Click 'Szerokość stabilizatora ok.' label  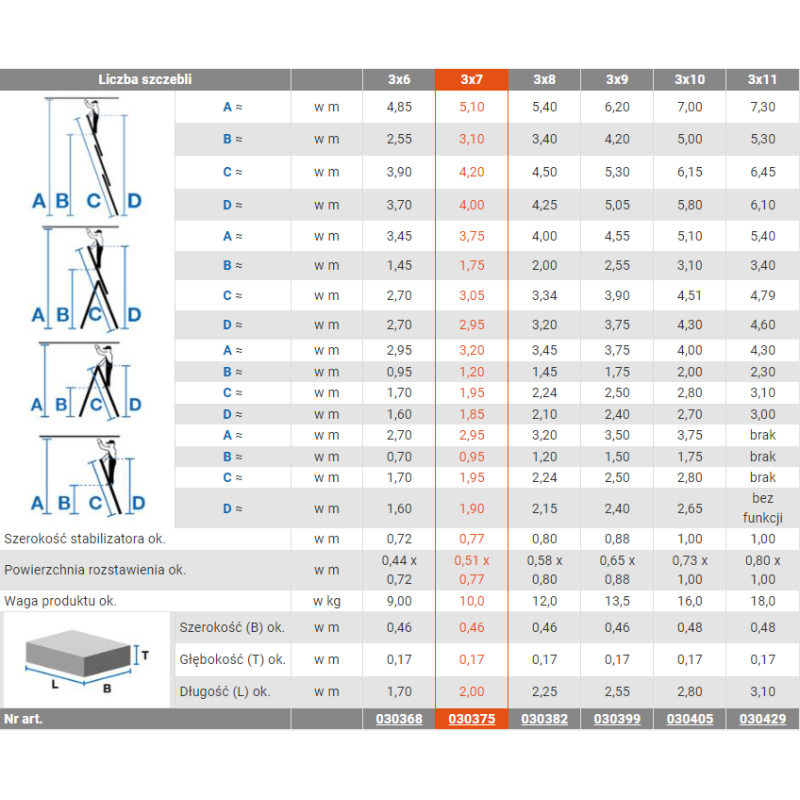point(85,539)
